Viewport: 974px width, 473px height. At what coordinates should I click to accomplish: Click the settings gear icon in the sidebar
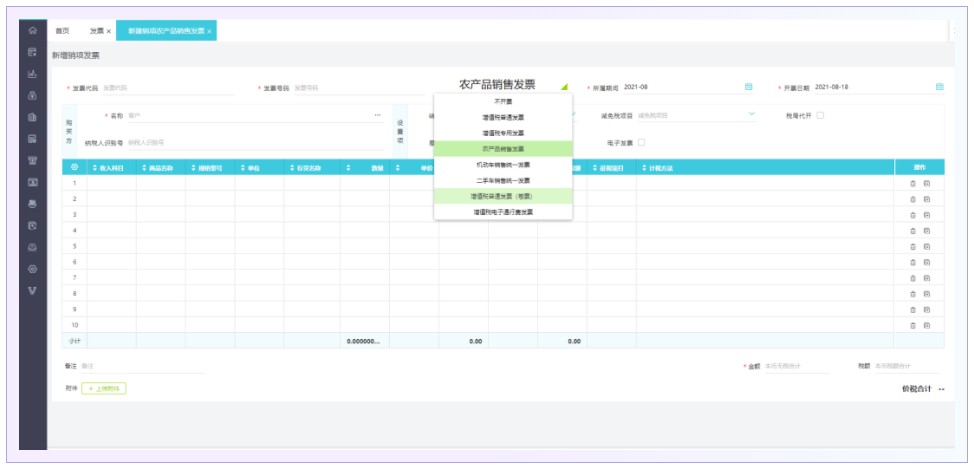click(33, 269)
